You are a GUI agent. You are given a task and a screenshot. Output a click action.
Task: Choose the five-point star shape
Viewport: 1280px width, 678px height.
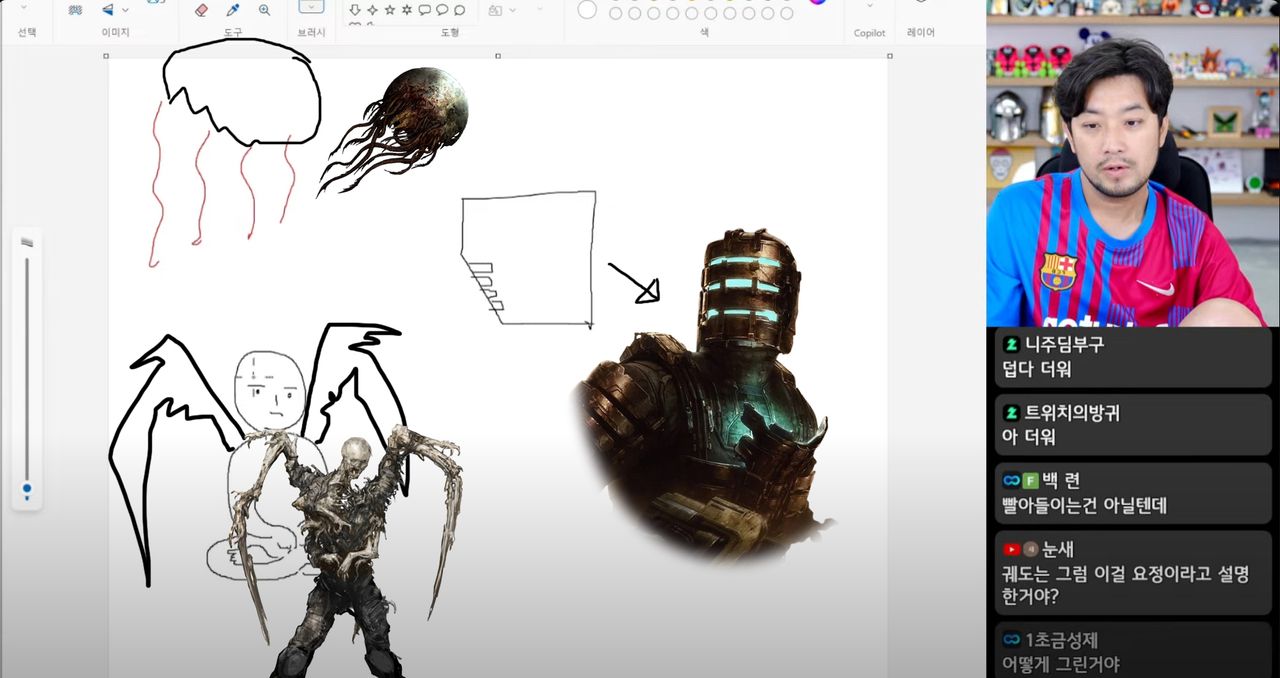point(389,10)
